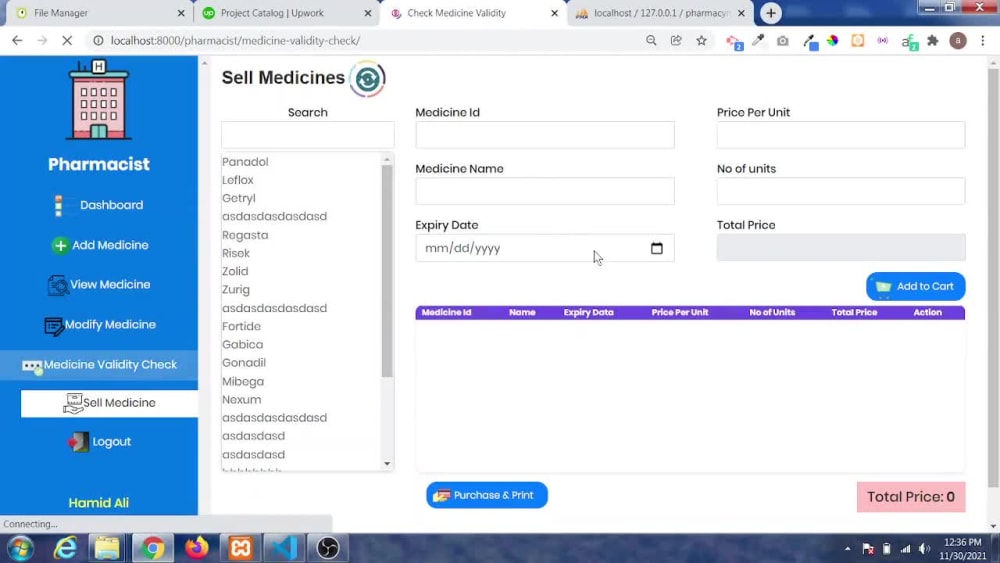
Task: Open a new browser tab
Action: [x=770, y=13]
